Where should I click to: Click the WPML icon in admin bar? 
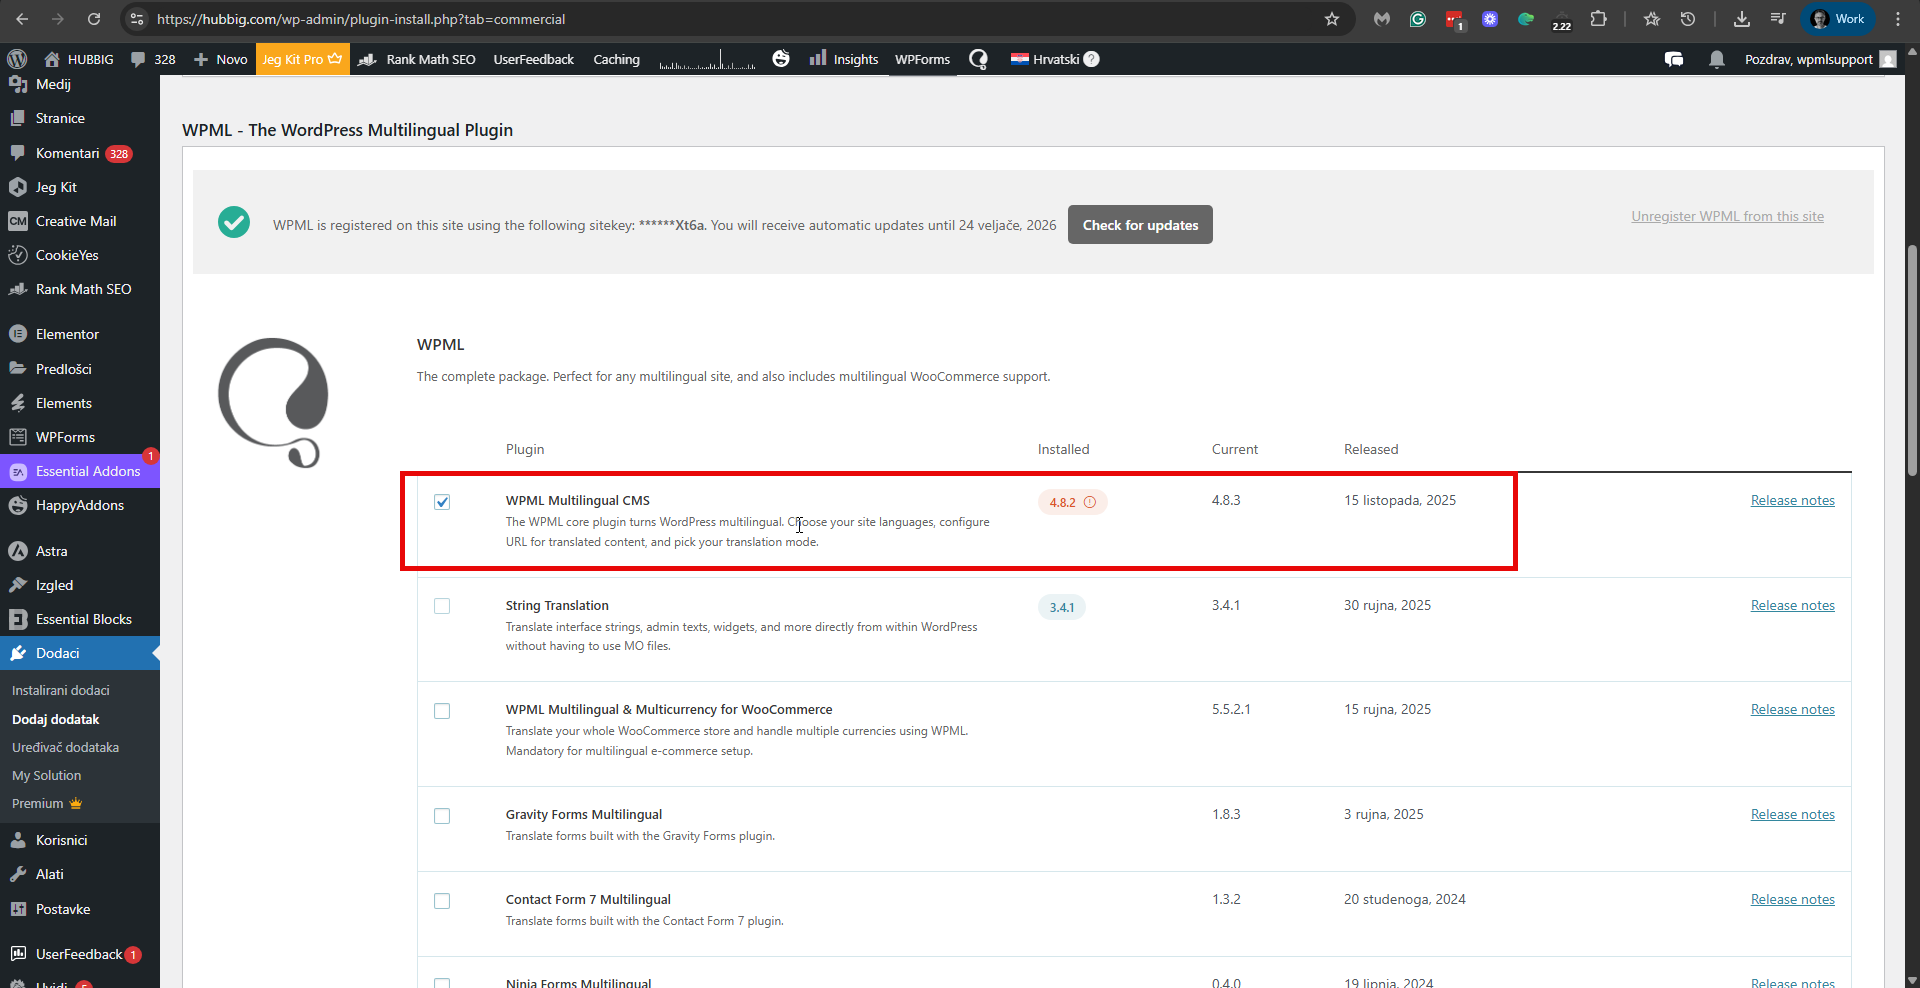pyautogui.click(x=978, y=59)
